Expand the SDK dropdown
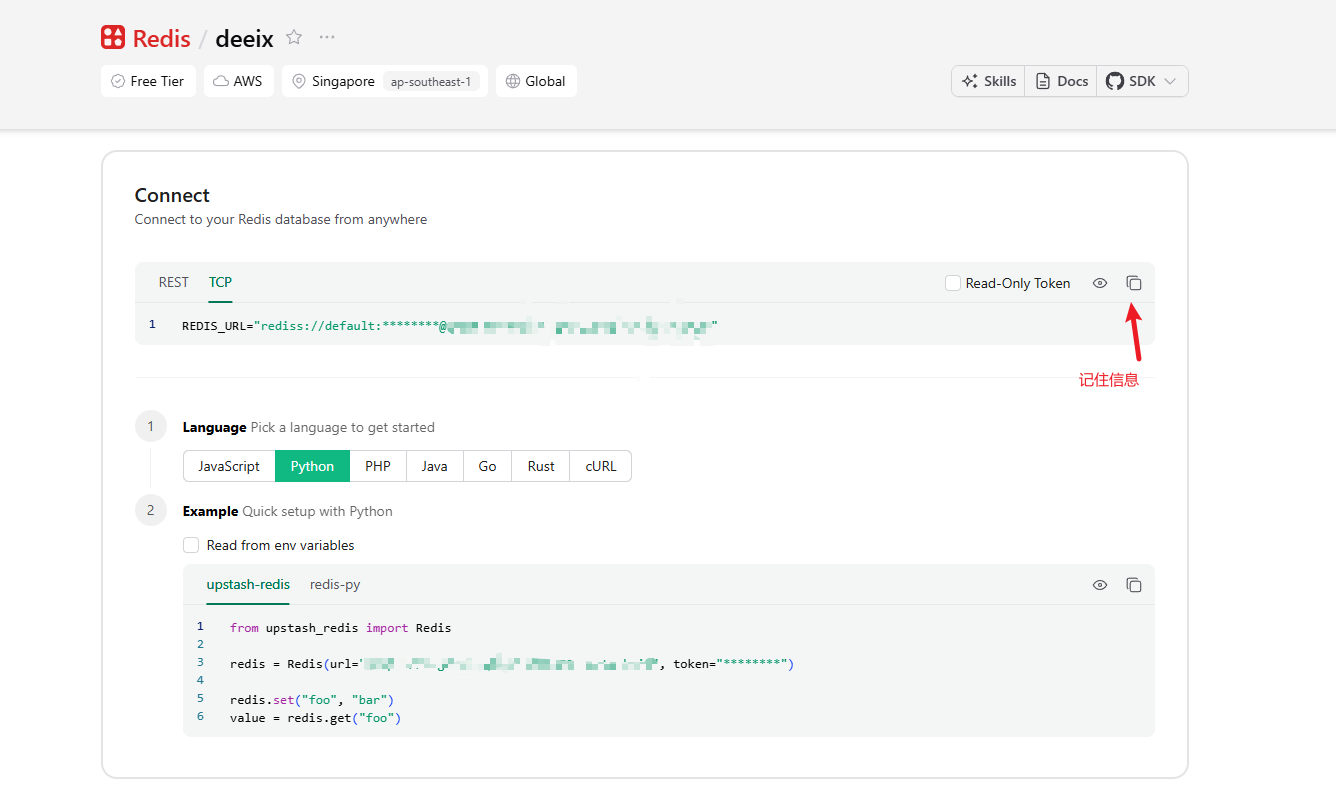 (x=1142, y=81)
